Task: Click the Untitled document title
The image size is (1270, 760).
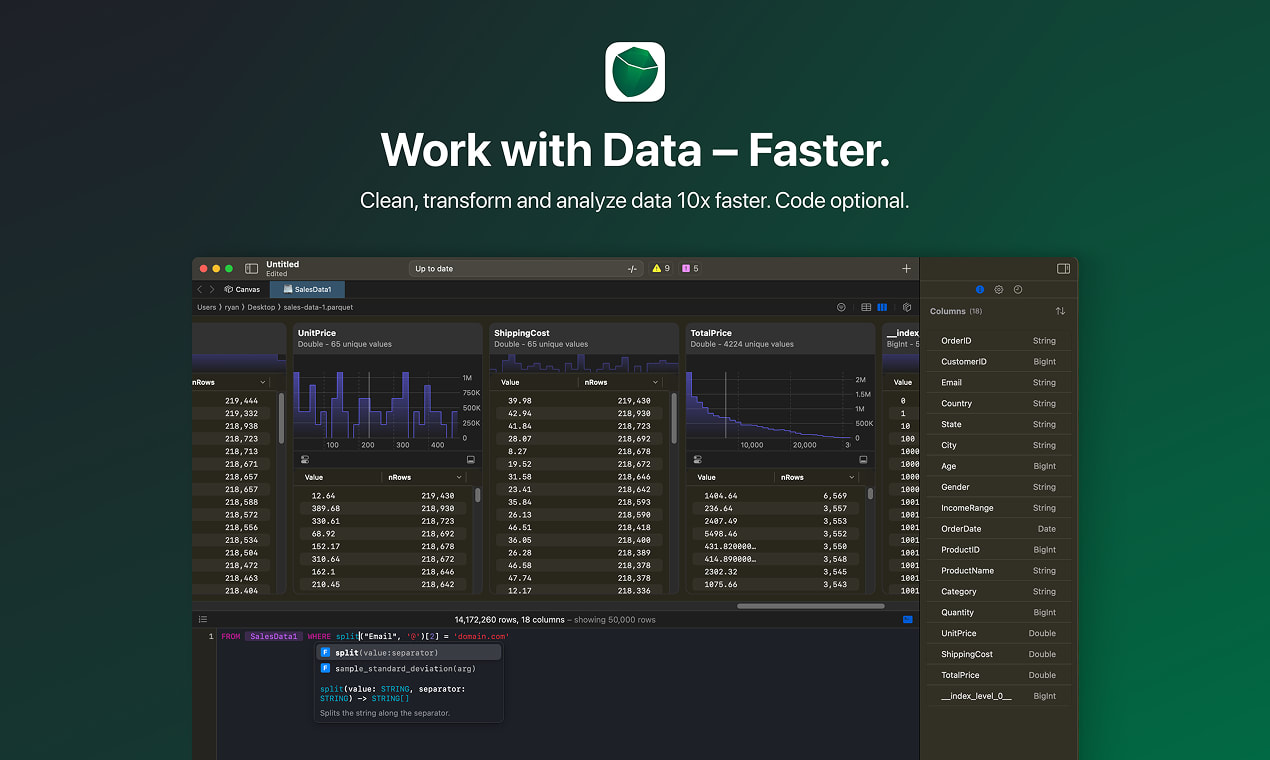Action: coord(282,264)
